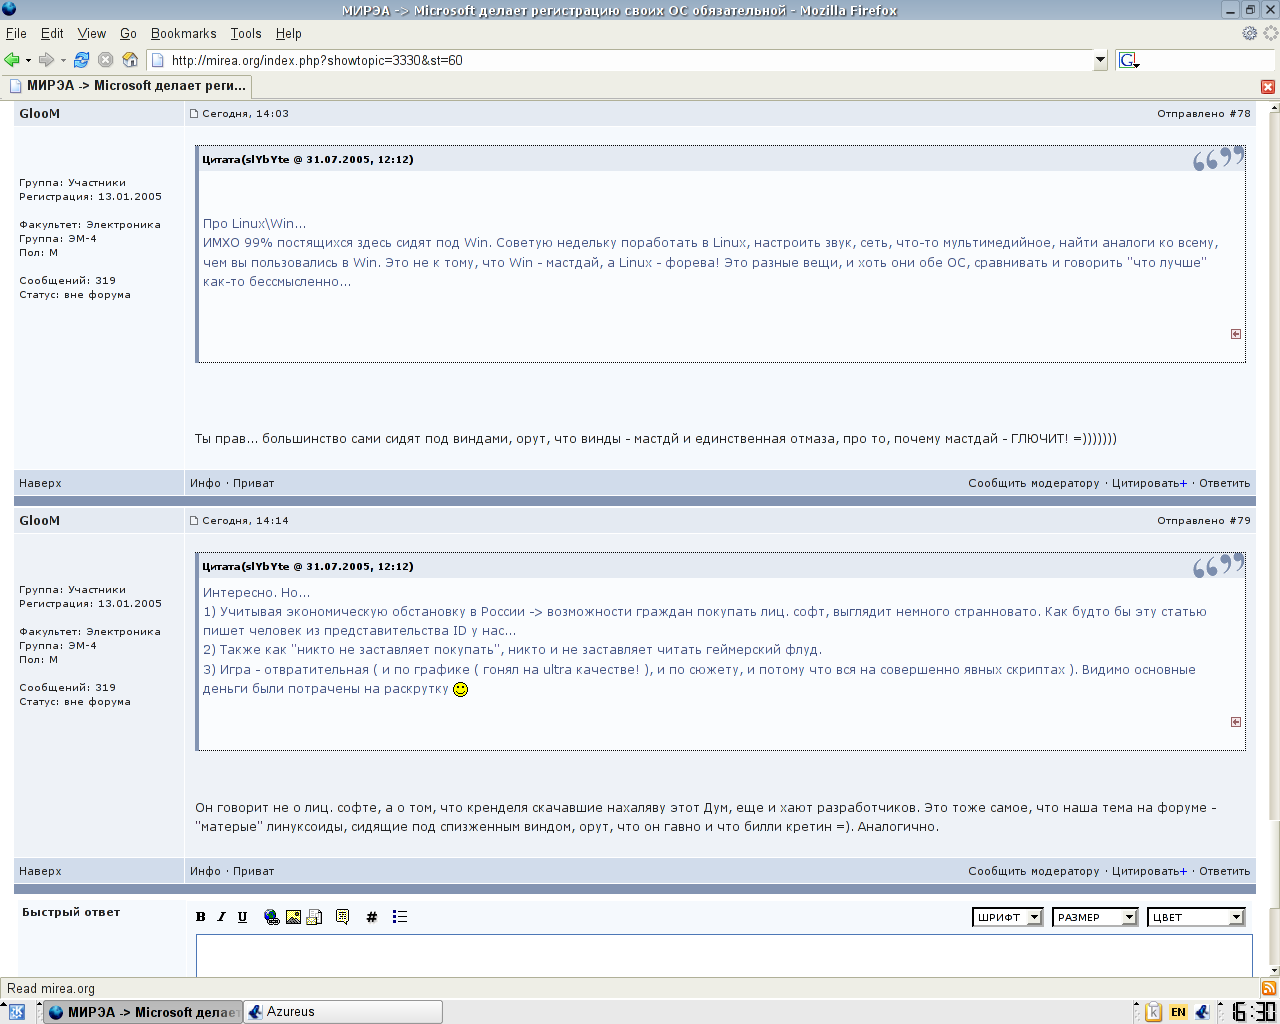The width and height of the screenshot is (1280, 1024).
Task: Open GlooM profile in post #78 header
Action: click(39, 113)
